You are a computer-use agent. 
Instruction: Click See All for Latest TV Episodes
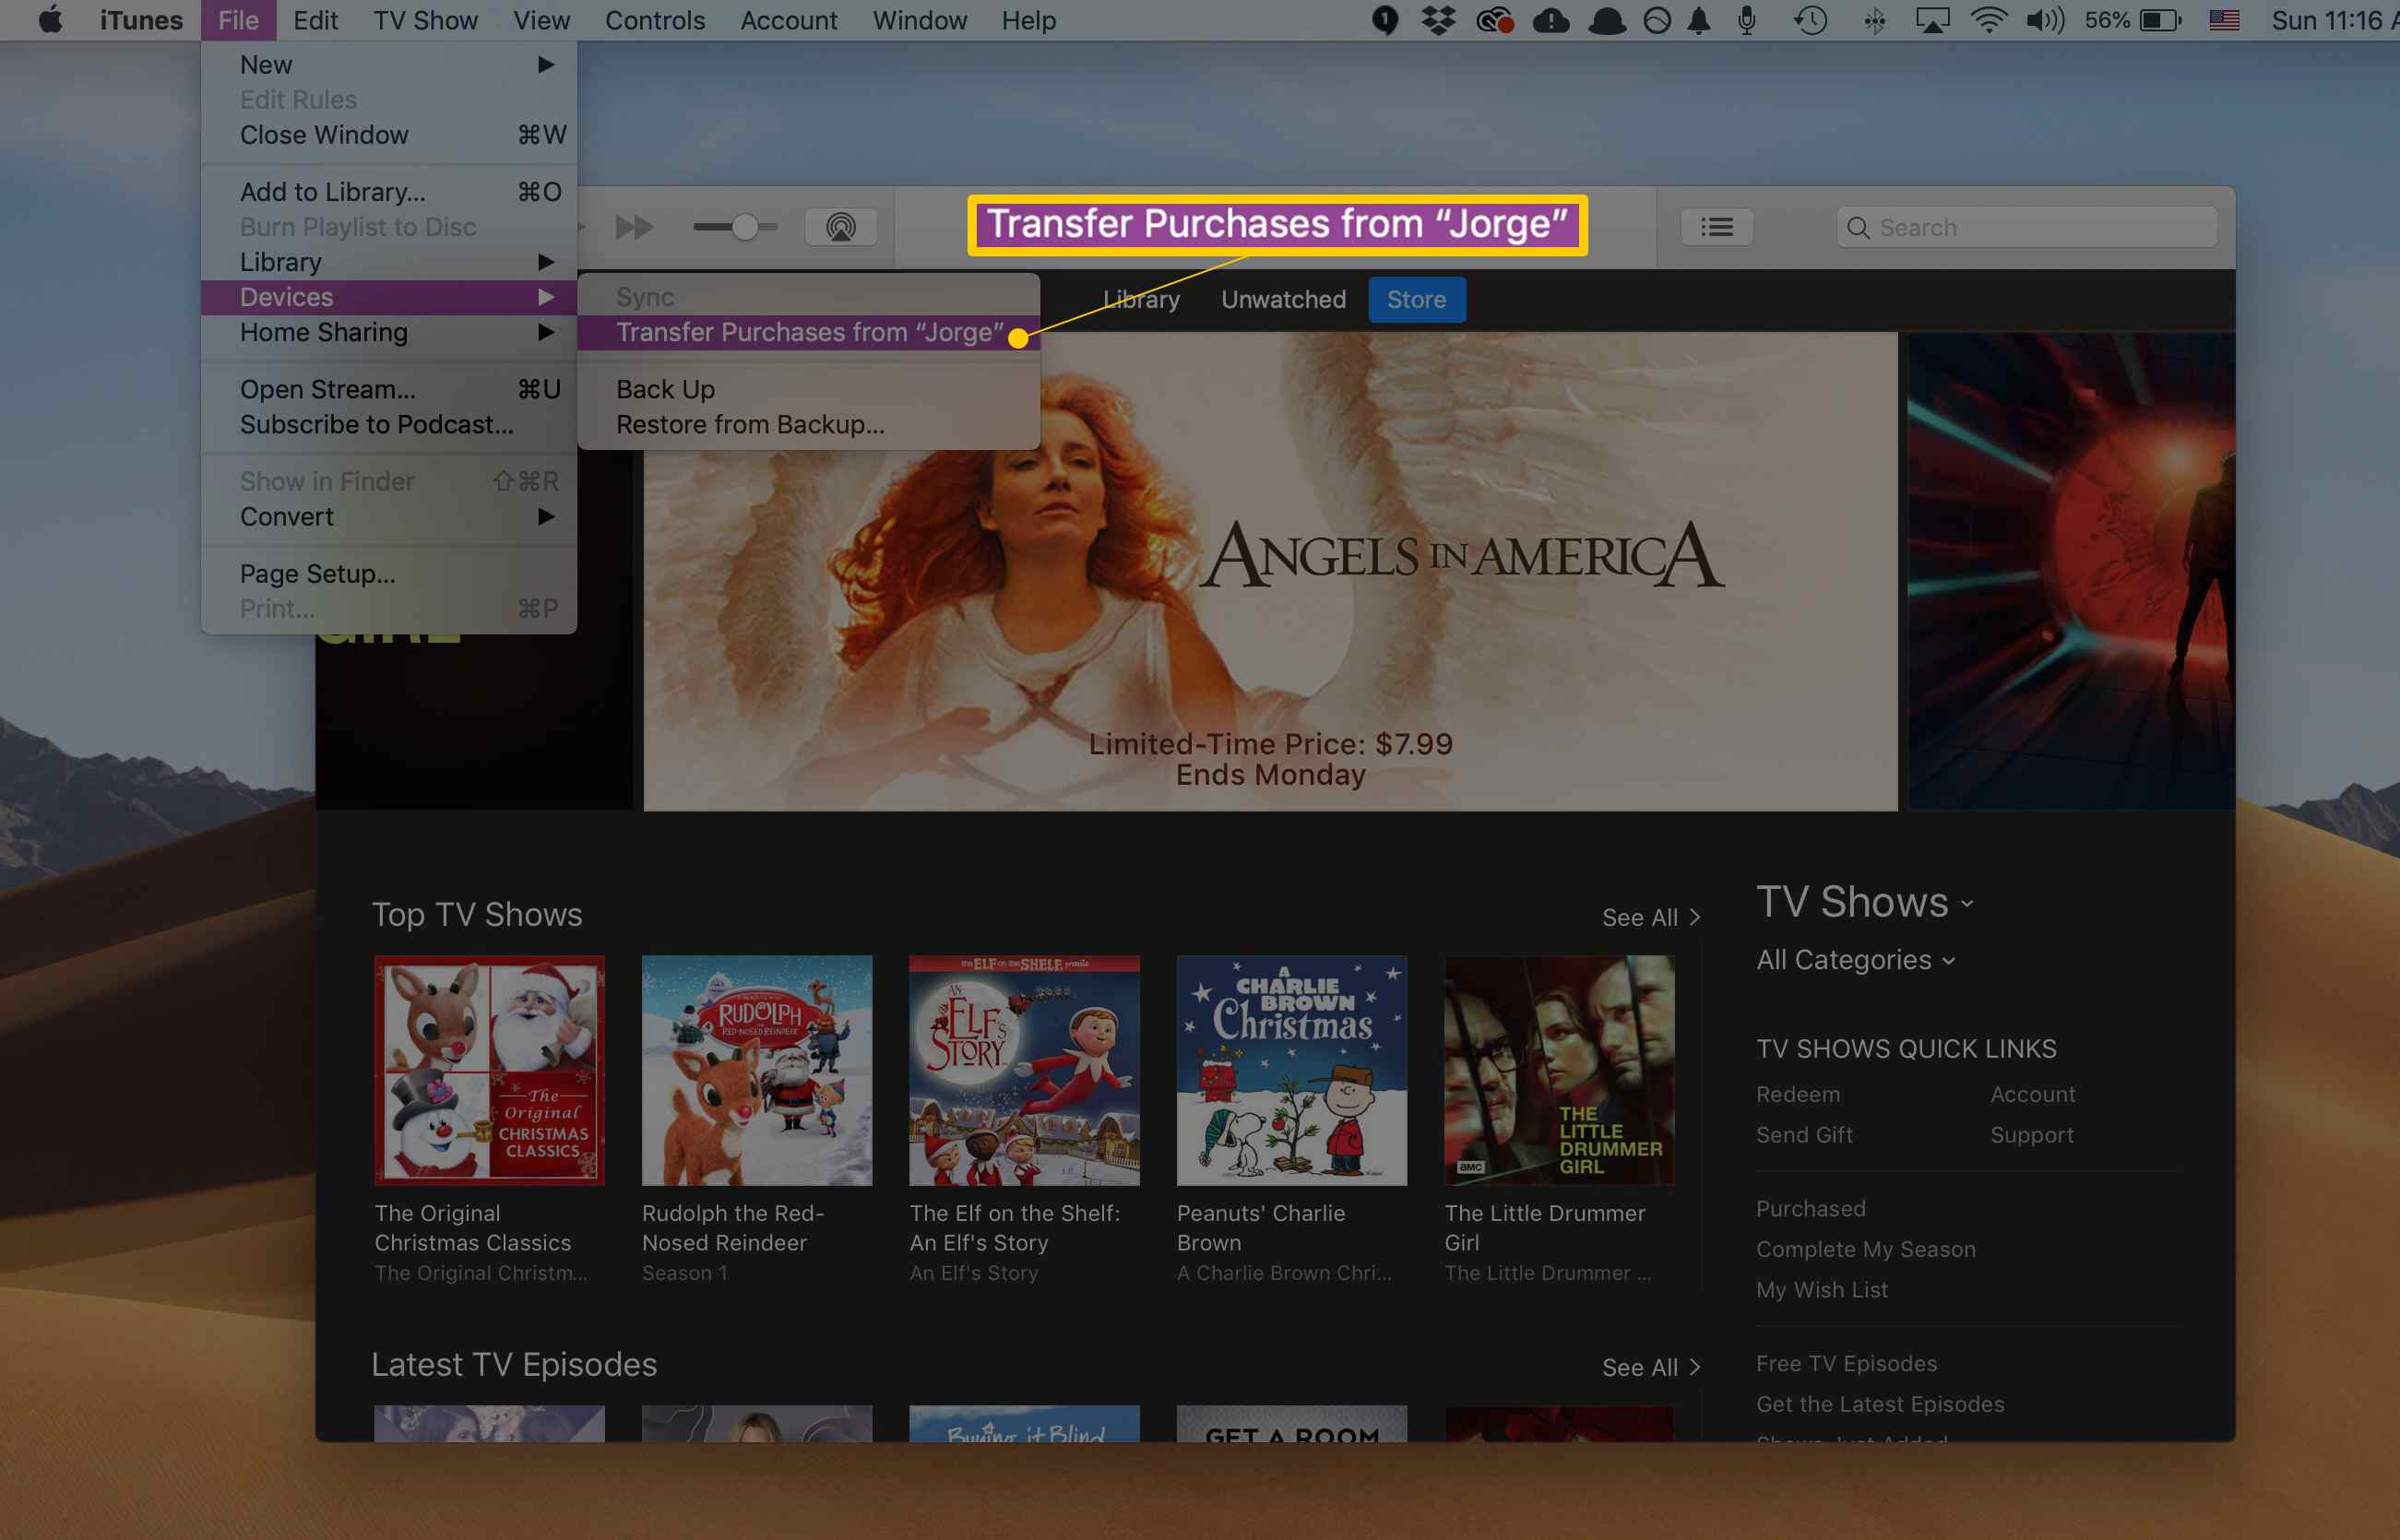click(1651, 1367)
